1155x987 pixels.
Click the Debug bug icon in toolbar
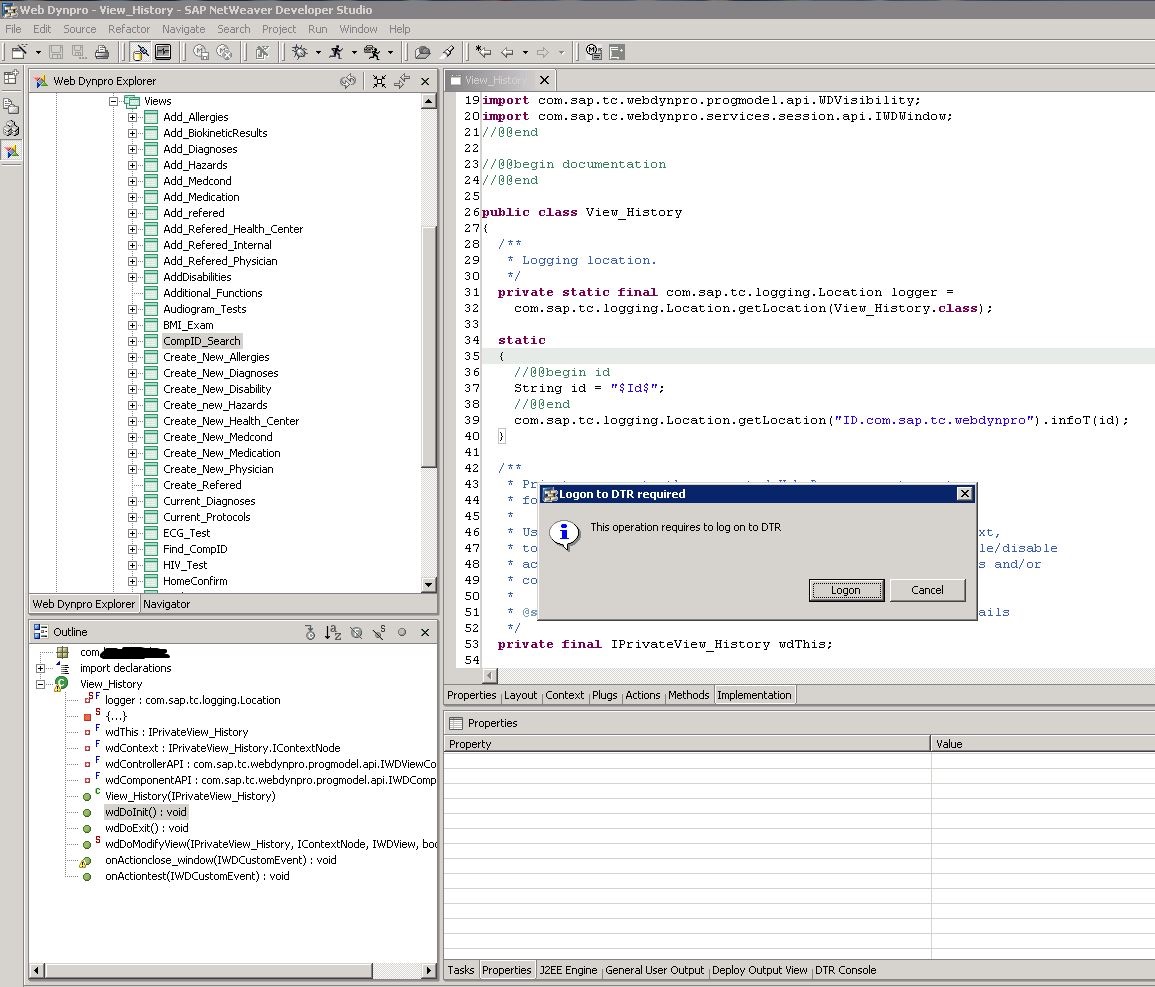299,52
